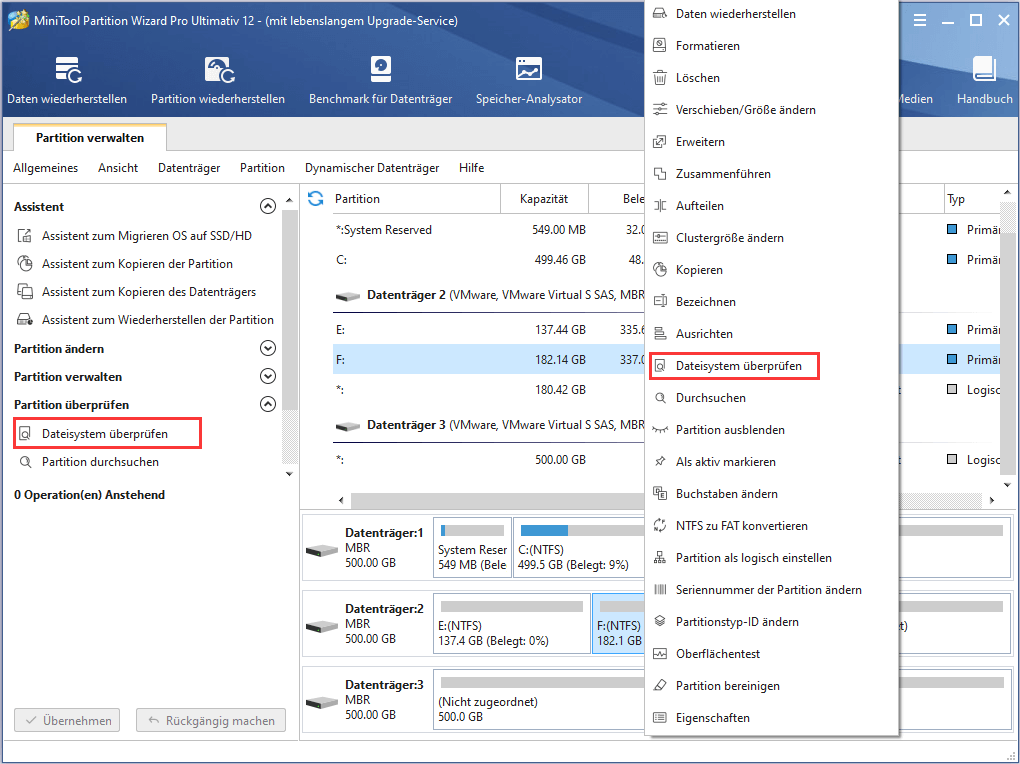Image resolution: width=1020 pixels, height=764 pixels.
Task: Start Assistent zum Migrieren OS auf SSD/HD
Action: [134, 236]
